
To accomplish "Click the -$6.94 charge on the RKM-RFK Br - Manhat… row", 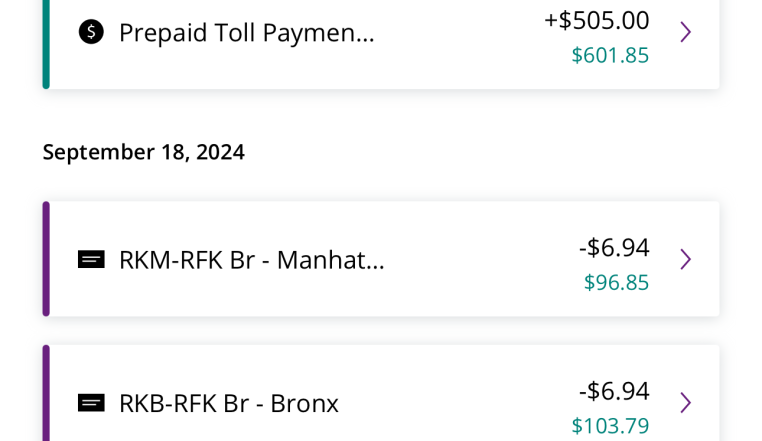I will 614,247.
